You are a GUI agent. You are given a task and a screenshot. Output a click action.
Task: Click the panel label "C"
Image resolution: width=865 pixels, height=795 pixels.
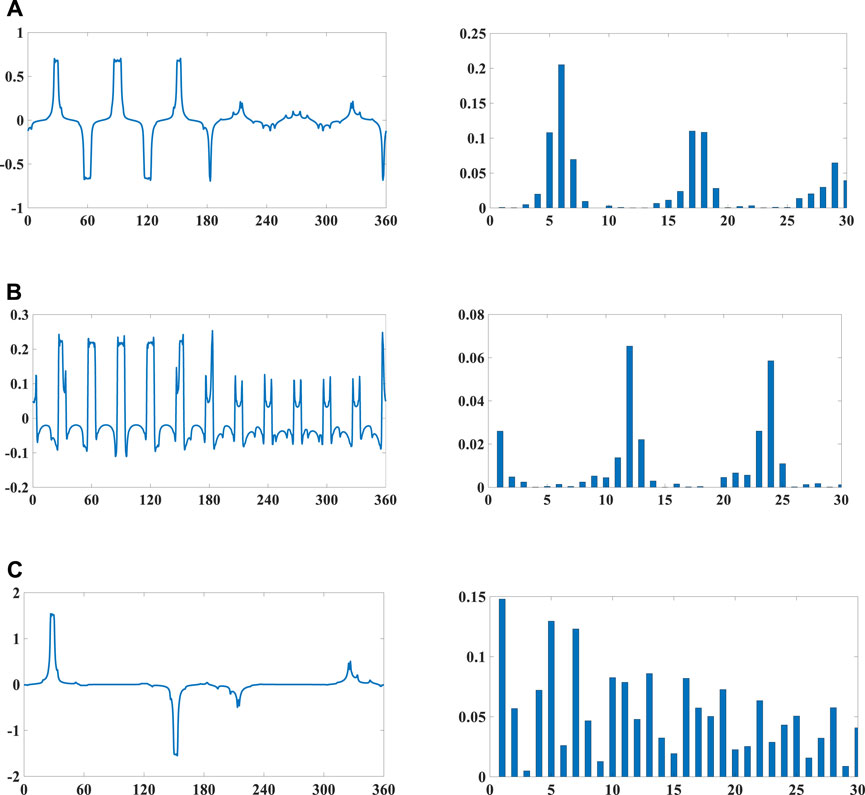(15, 570)
